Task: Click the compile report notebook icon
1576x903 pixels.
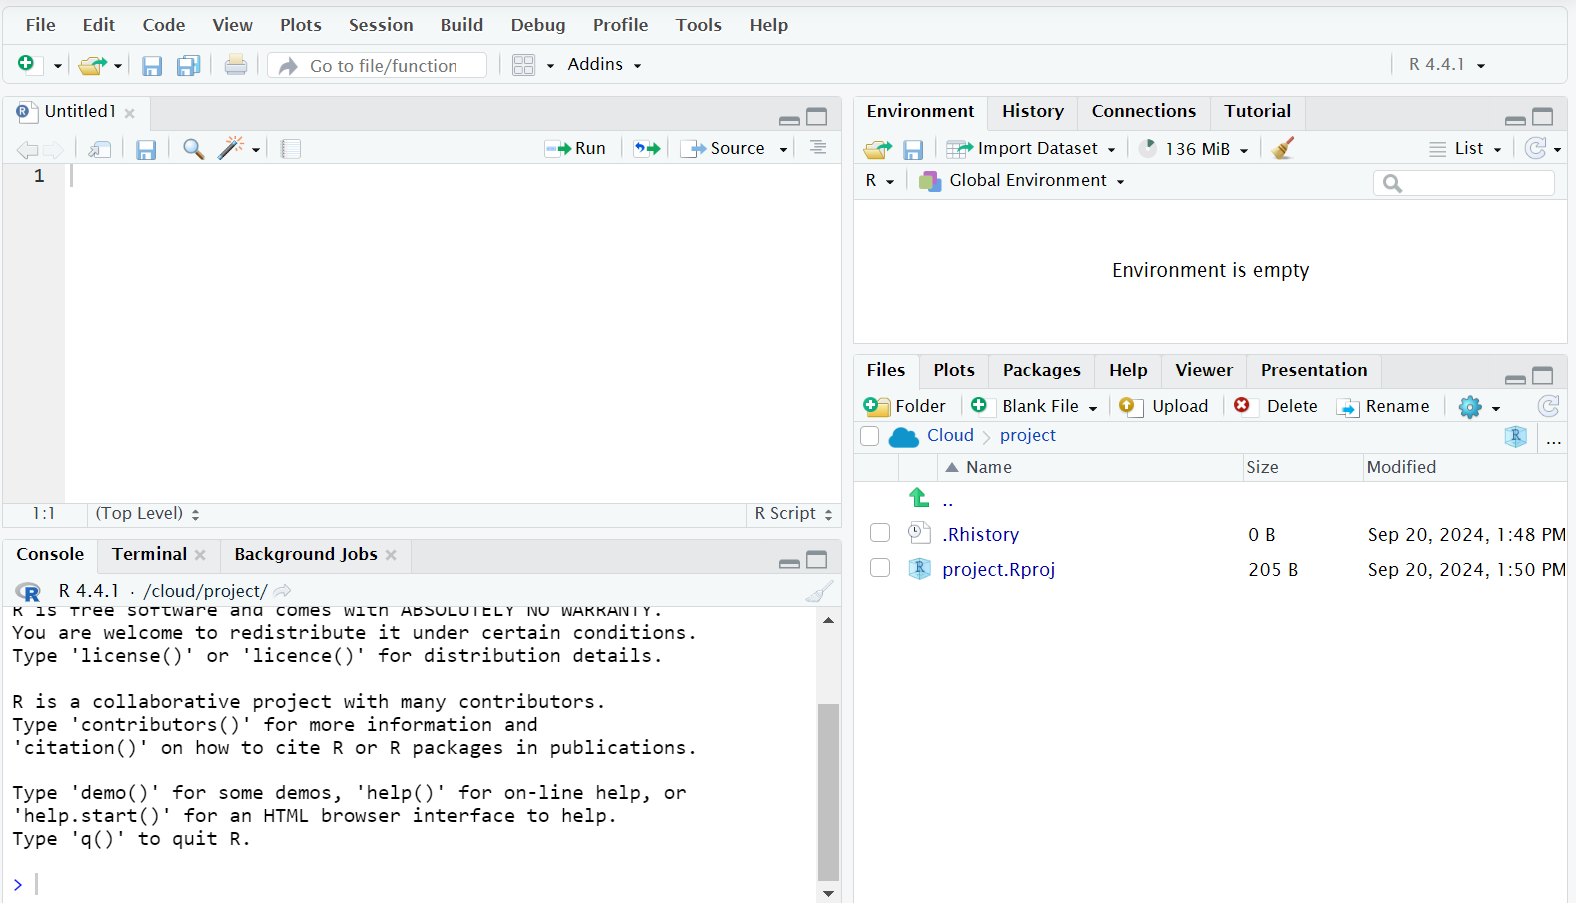Action: pos(291,149)
